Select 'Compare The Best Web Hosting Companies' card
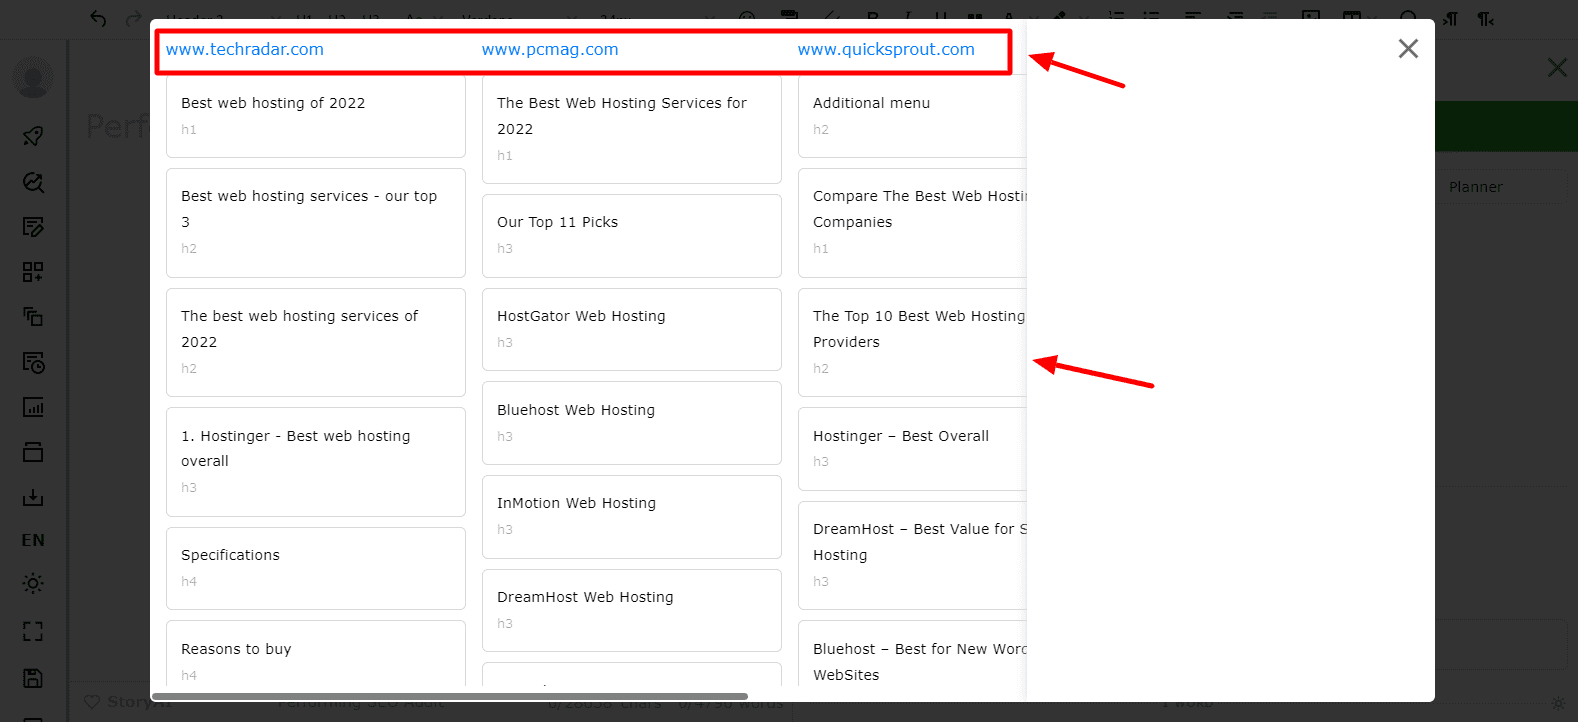The image size is (1578, 722). [912, 223]
